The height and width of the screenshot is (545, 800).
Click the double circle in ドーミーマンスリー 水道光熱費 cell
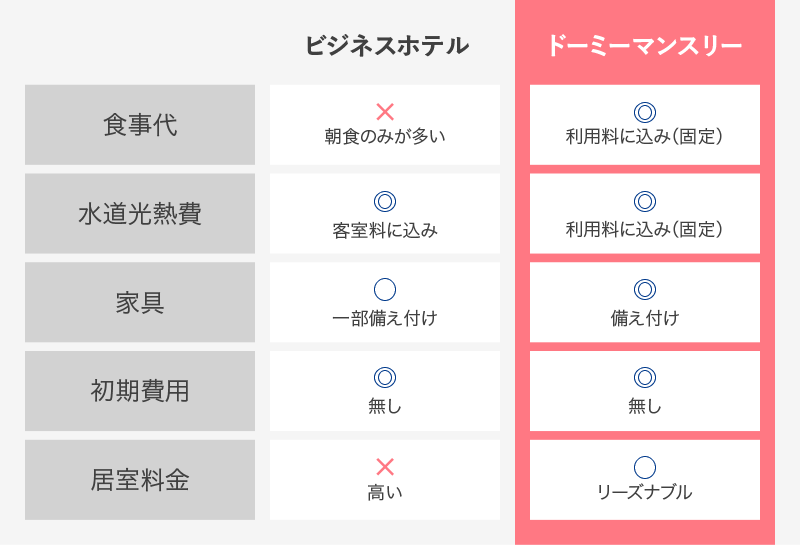[644, 201]
